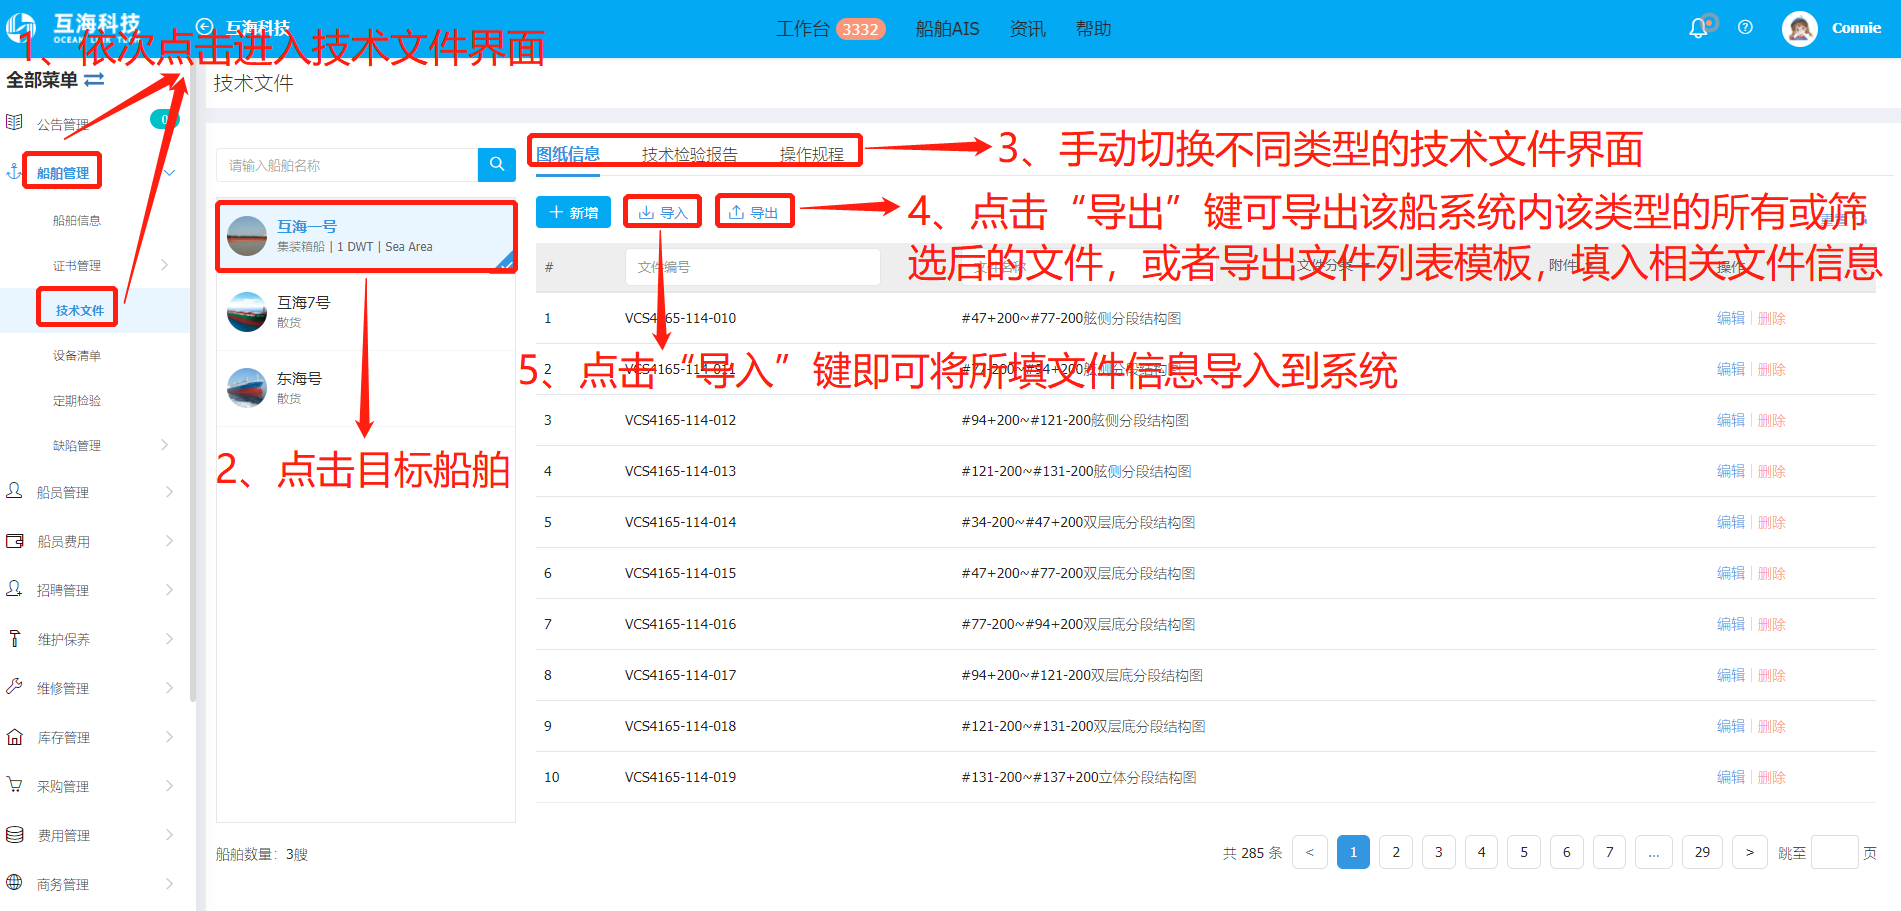The image size is (1901, 911).
Task: Click the 导出 export button
Action: [x=754, y=212]
